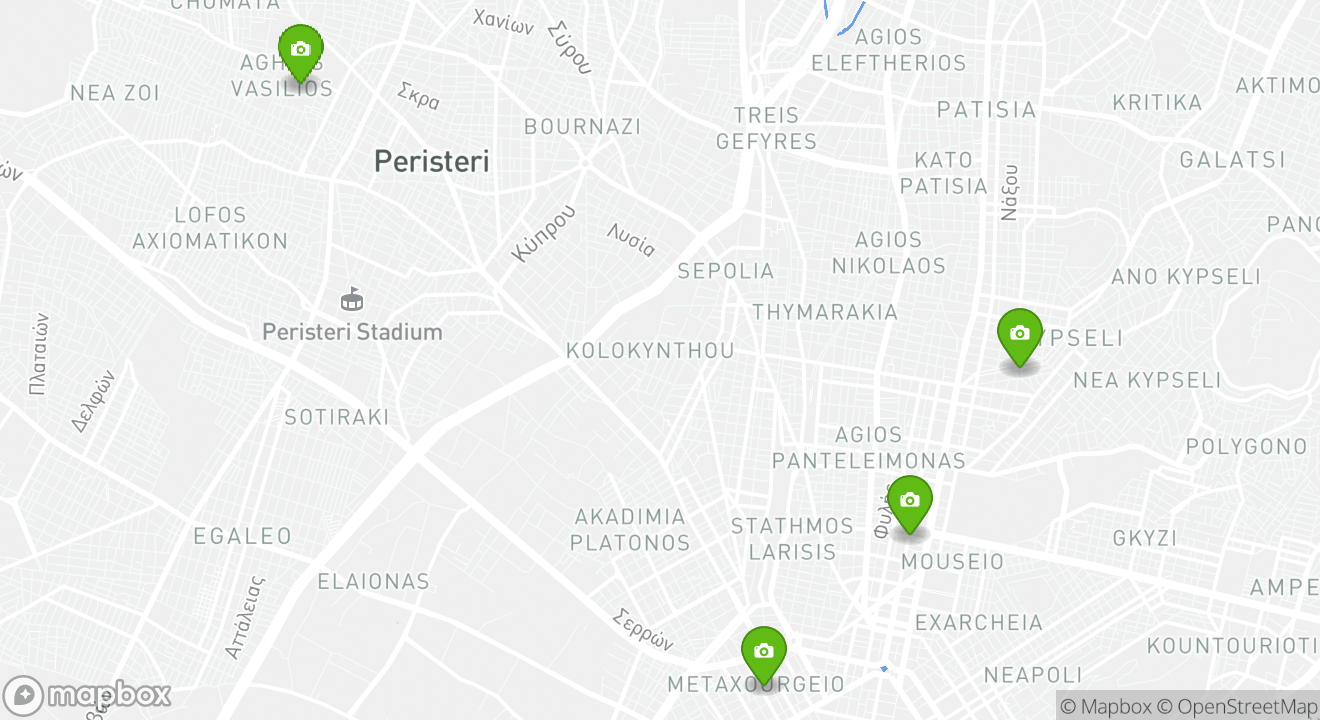Image resolution: width=1320 pixels, height=720 pixels.
Task: Select the EXARCHEIA neighborhood label
Action: click(979, 623)
